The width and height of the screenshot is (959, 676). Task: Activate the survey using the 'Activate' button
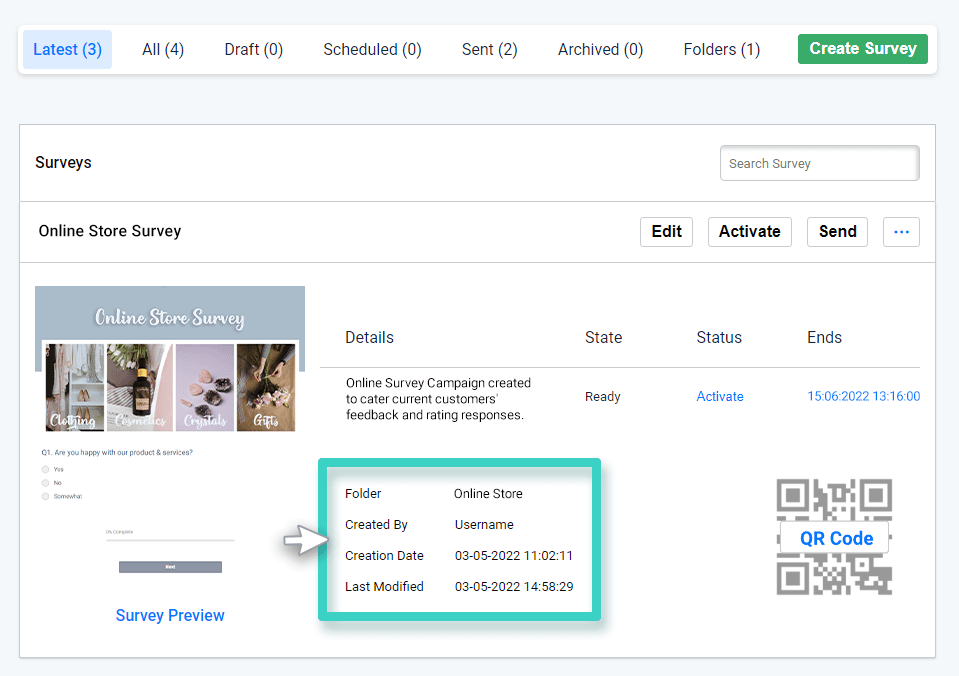click(x=749, y=231)
